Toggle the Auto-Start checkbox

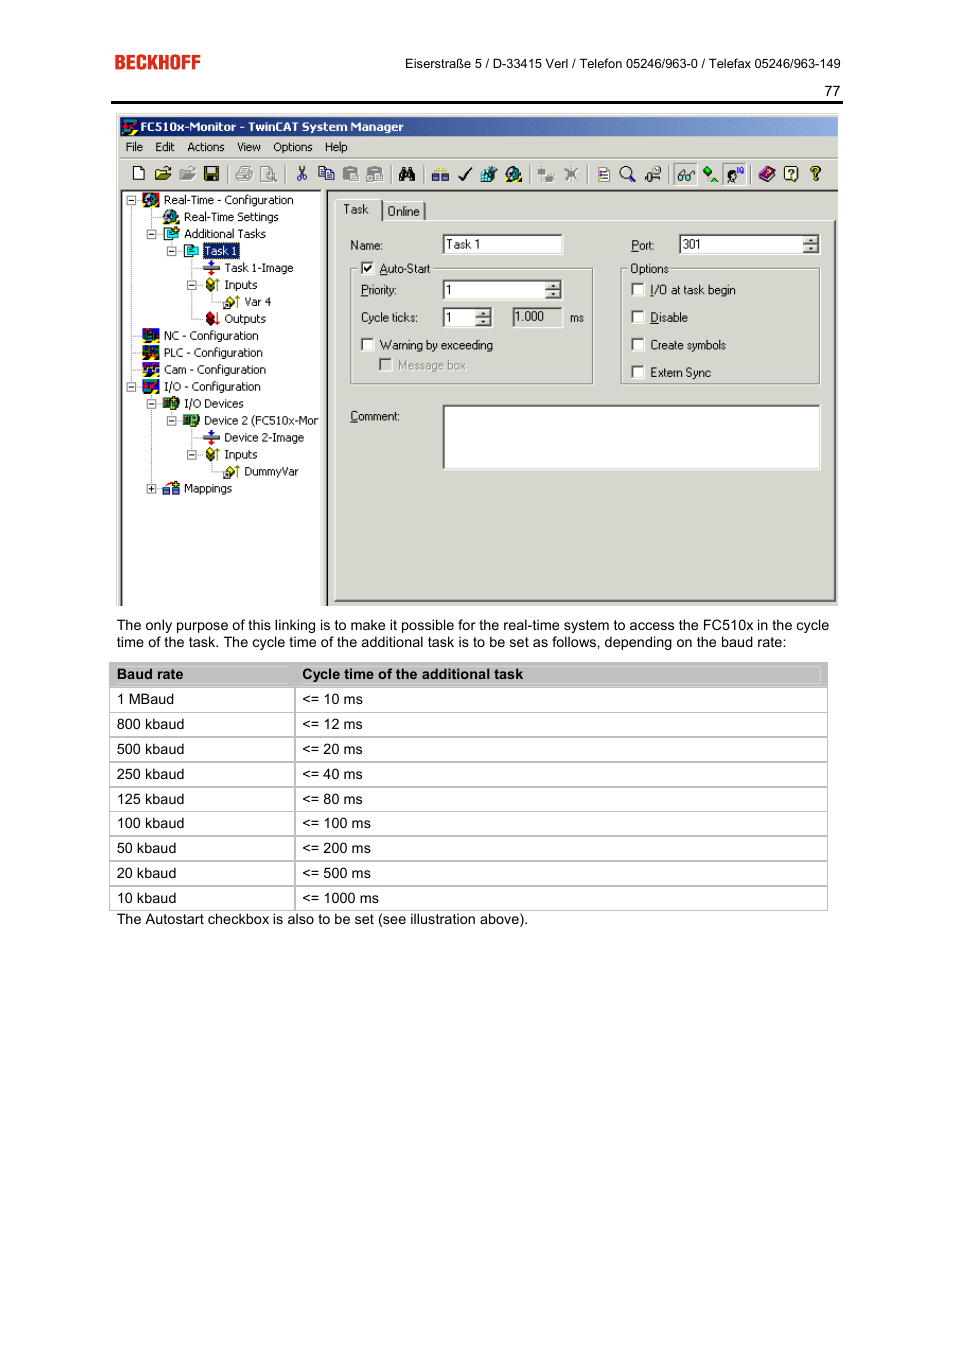[367, 268]
